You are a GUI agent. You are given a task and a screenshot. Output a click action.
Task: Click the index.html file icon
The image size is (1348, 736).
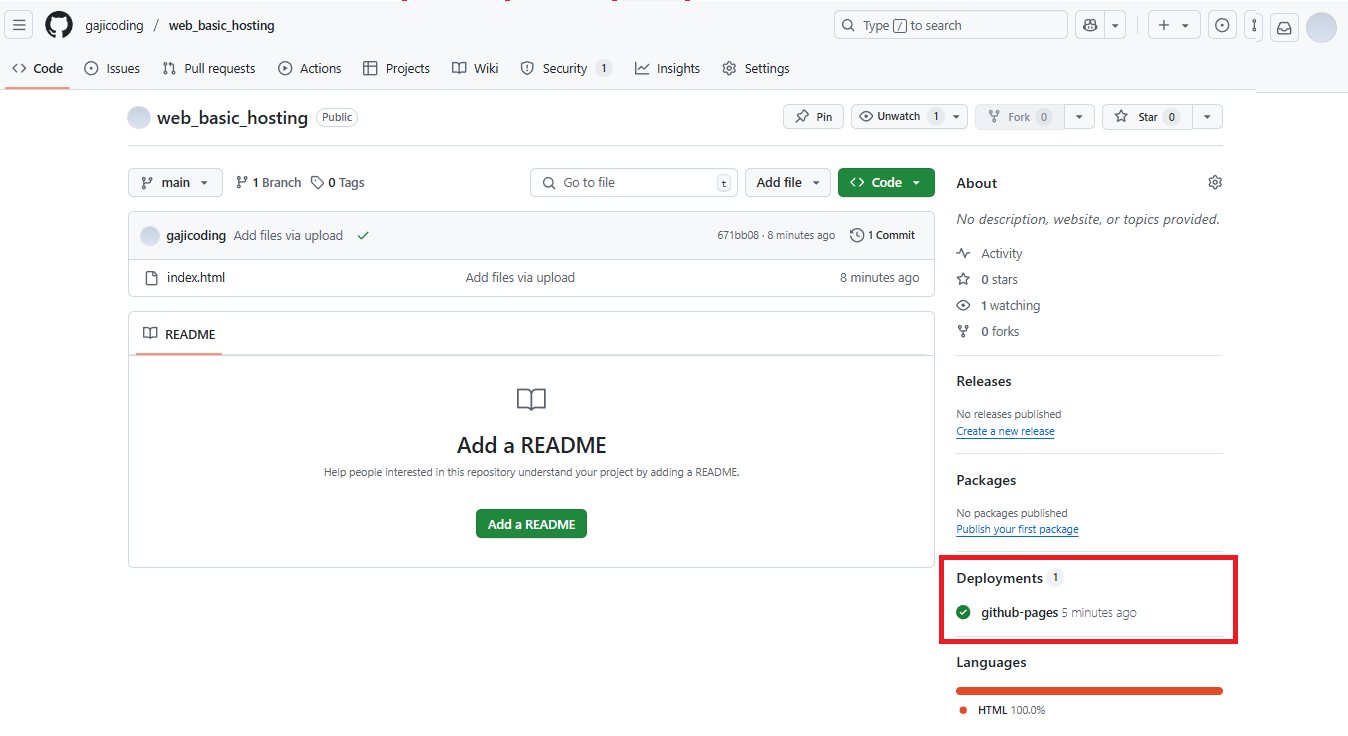(152, 278)
